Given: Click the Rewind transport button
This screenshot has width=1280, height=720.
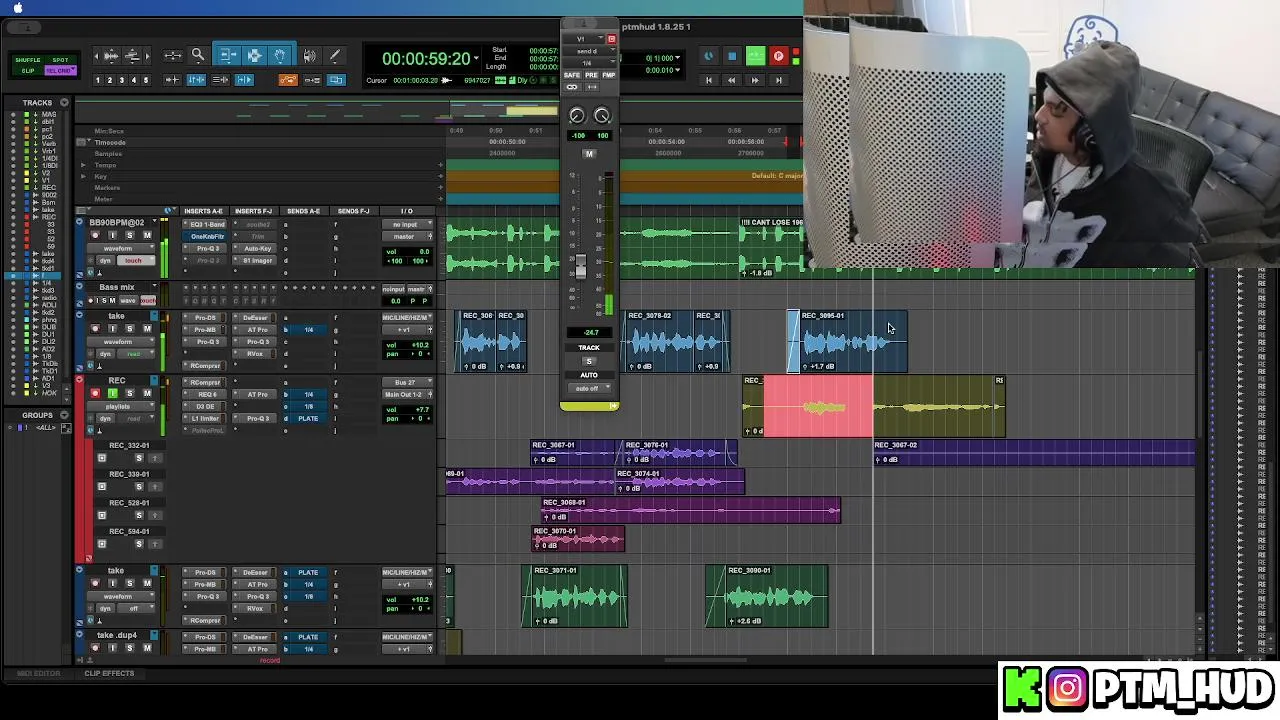Looking at the screenshot, I should (x=731, y=80).
